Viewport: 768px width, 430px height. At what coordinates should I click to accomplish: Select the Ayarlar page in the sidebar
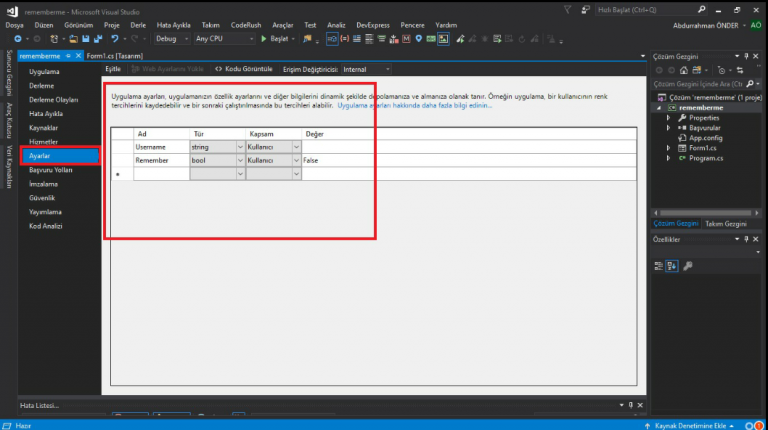[x=60, y=156]
